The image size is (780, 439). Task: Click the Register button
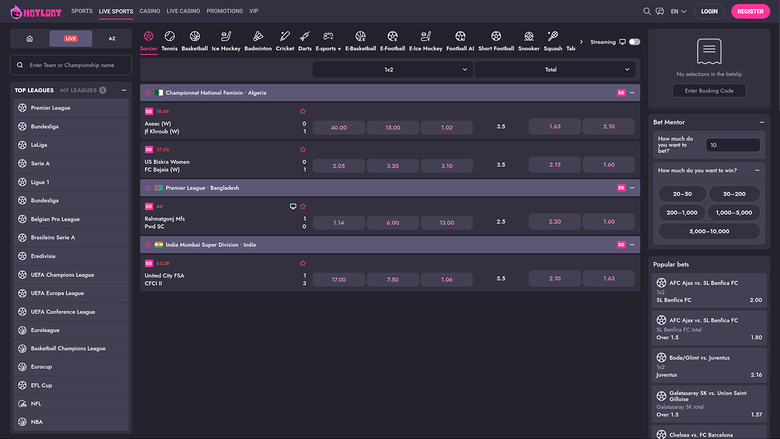748,11
